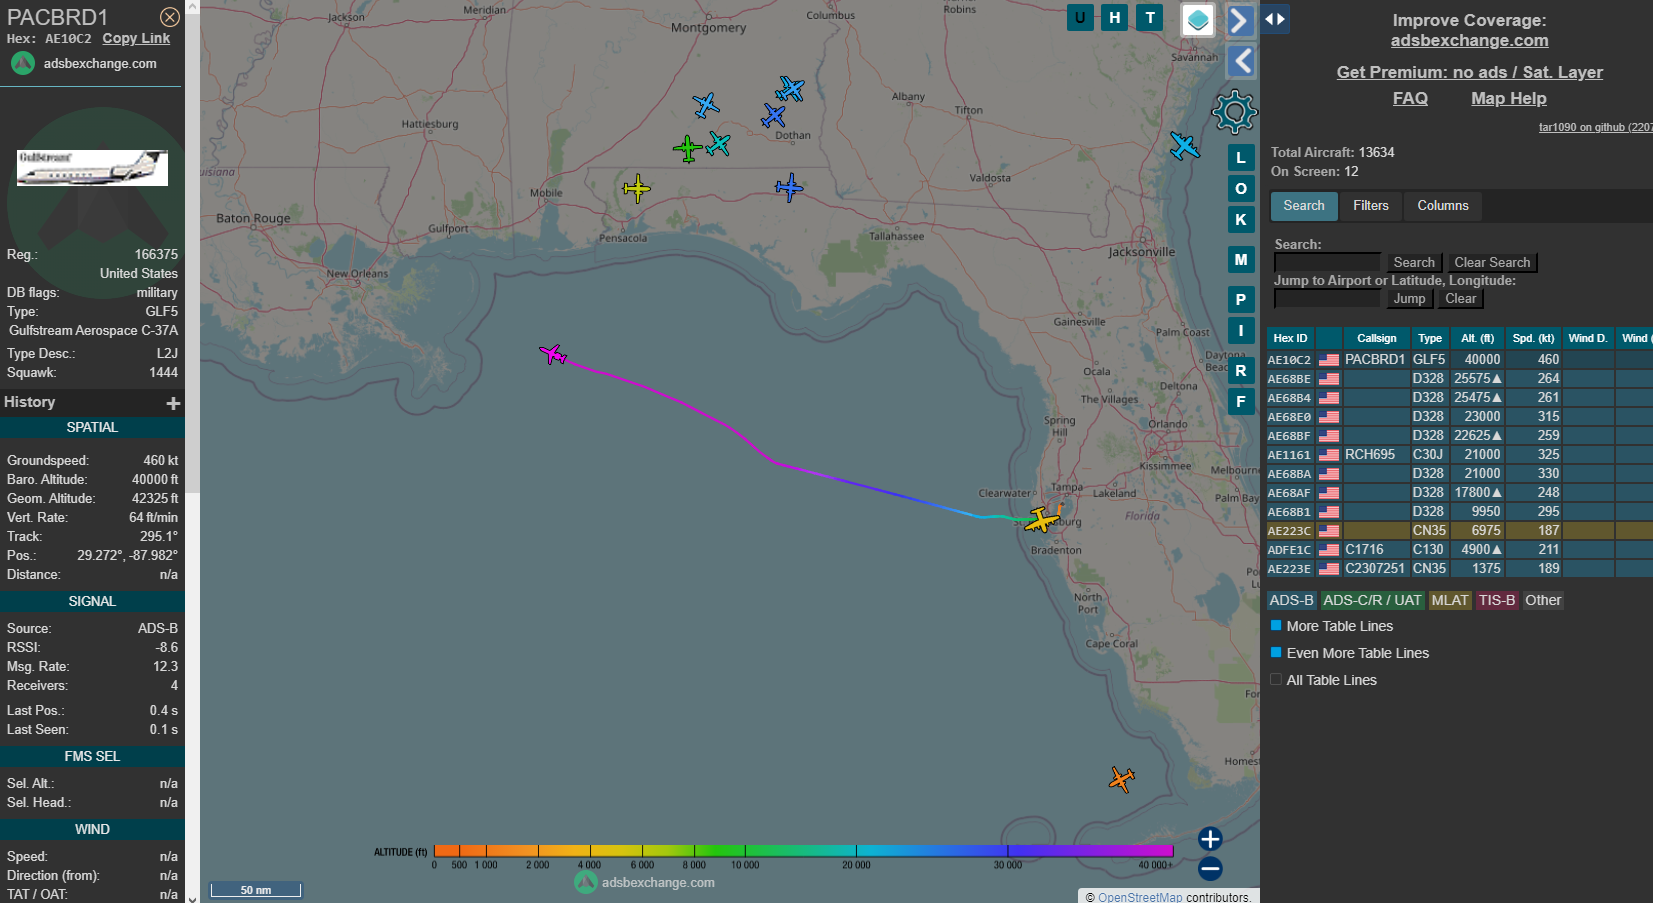Toggle the P map option button
This screenshot has height=903, width=1653.
pos(1241,299)
